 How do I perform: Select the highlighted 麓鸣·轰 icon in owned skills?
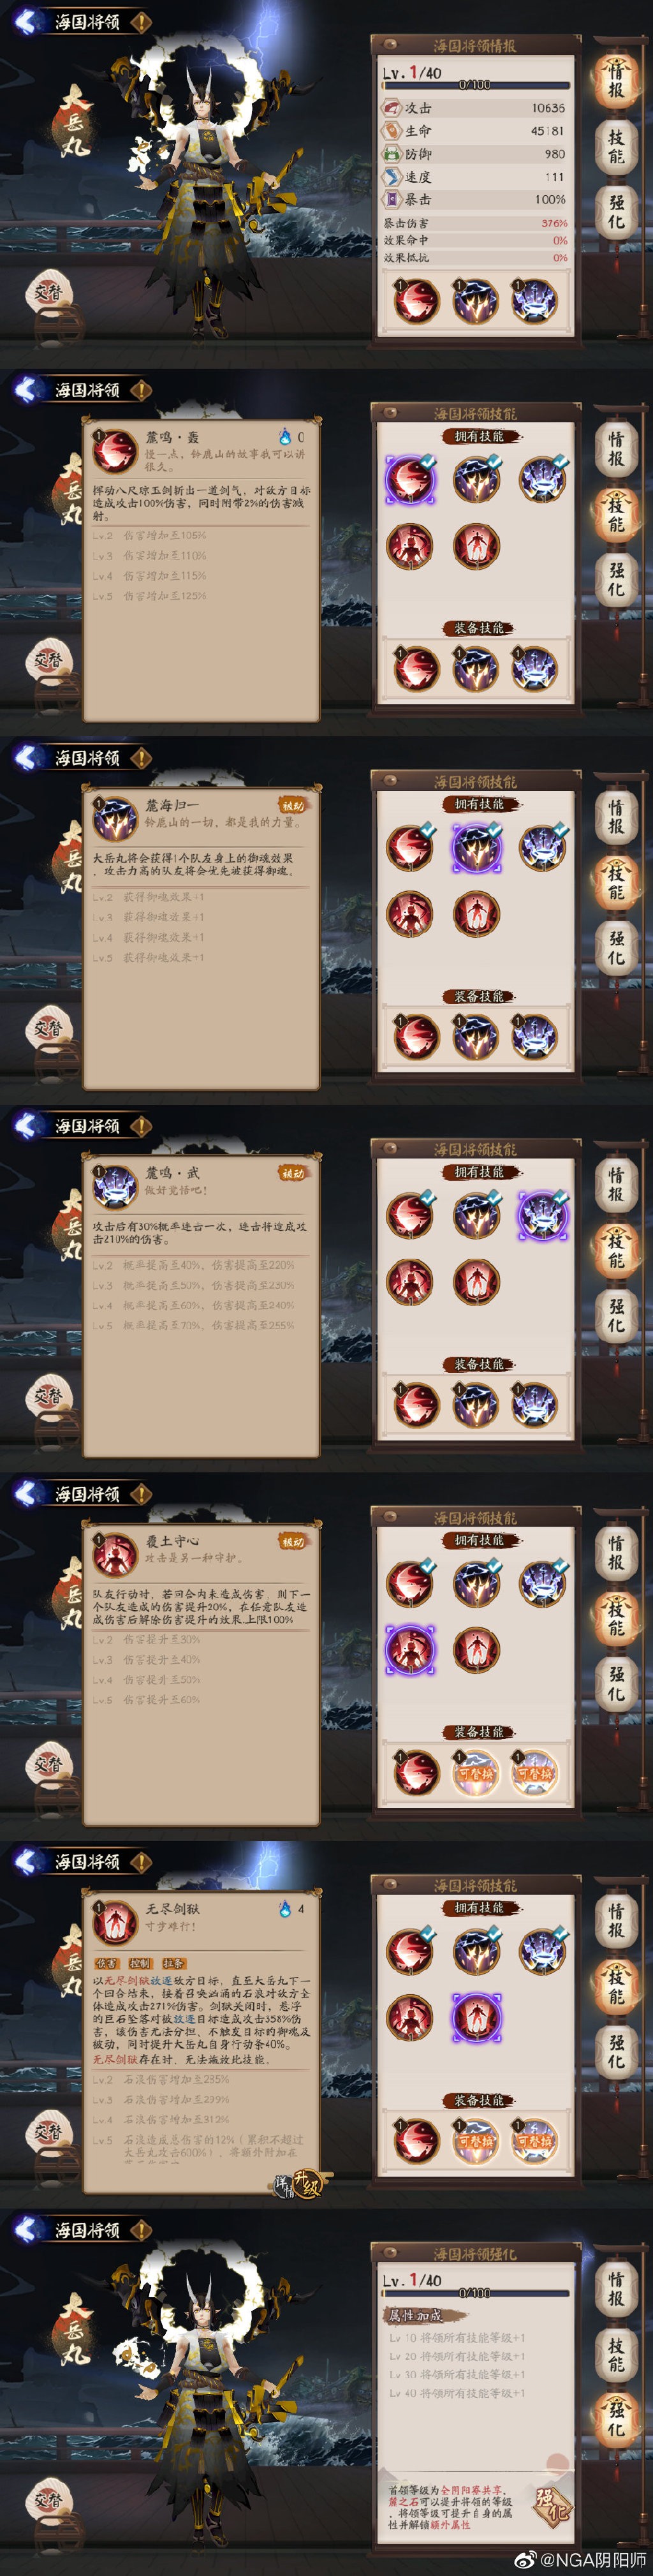[410, 478]
